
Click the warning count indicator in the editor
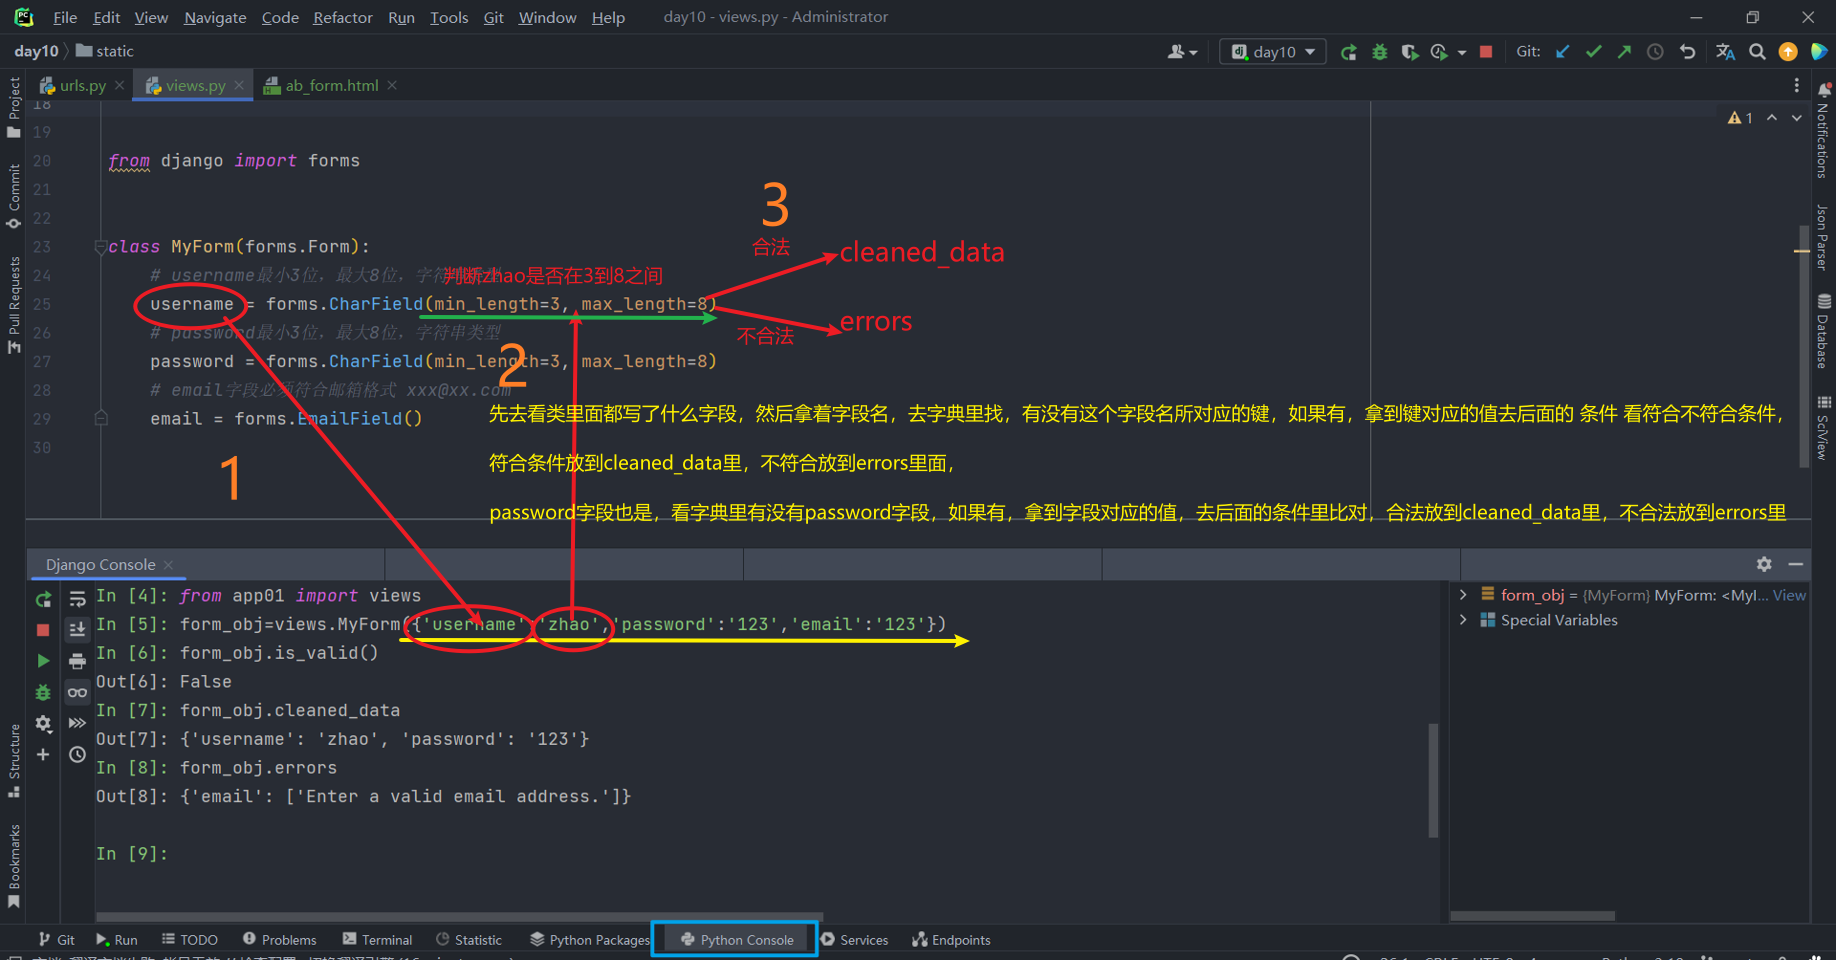pyautogui.click(x=1740, y=118)
